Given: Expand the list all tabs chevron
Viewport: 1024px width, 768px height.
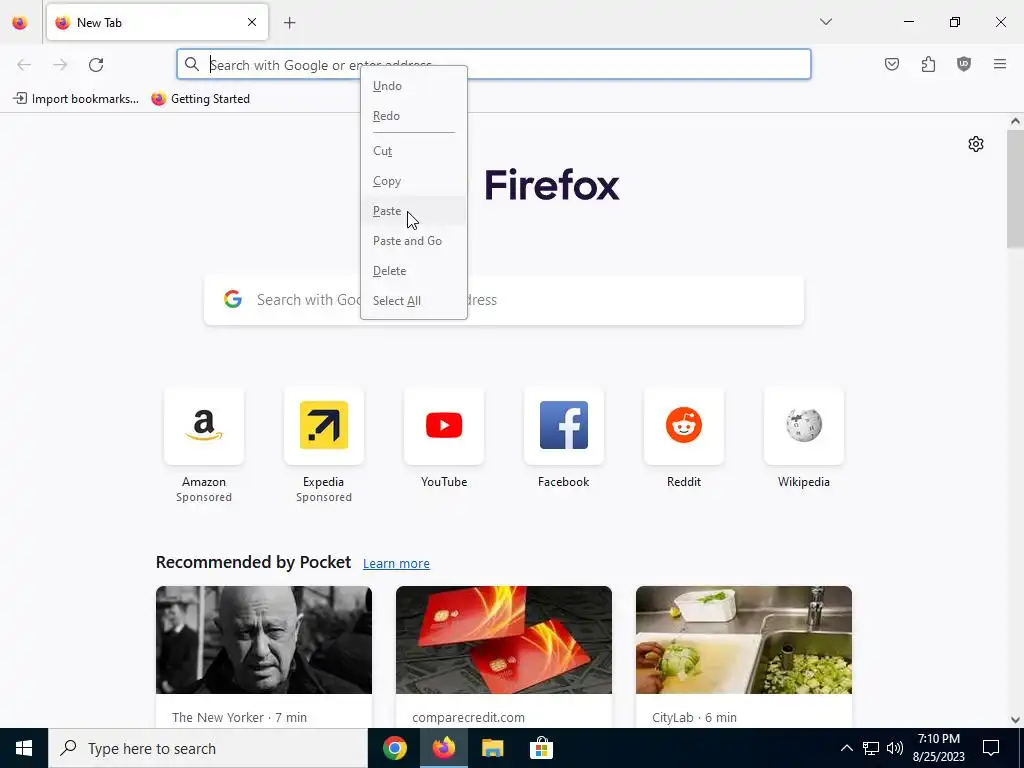Looking at the screenshot, I should pos(825,22).
